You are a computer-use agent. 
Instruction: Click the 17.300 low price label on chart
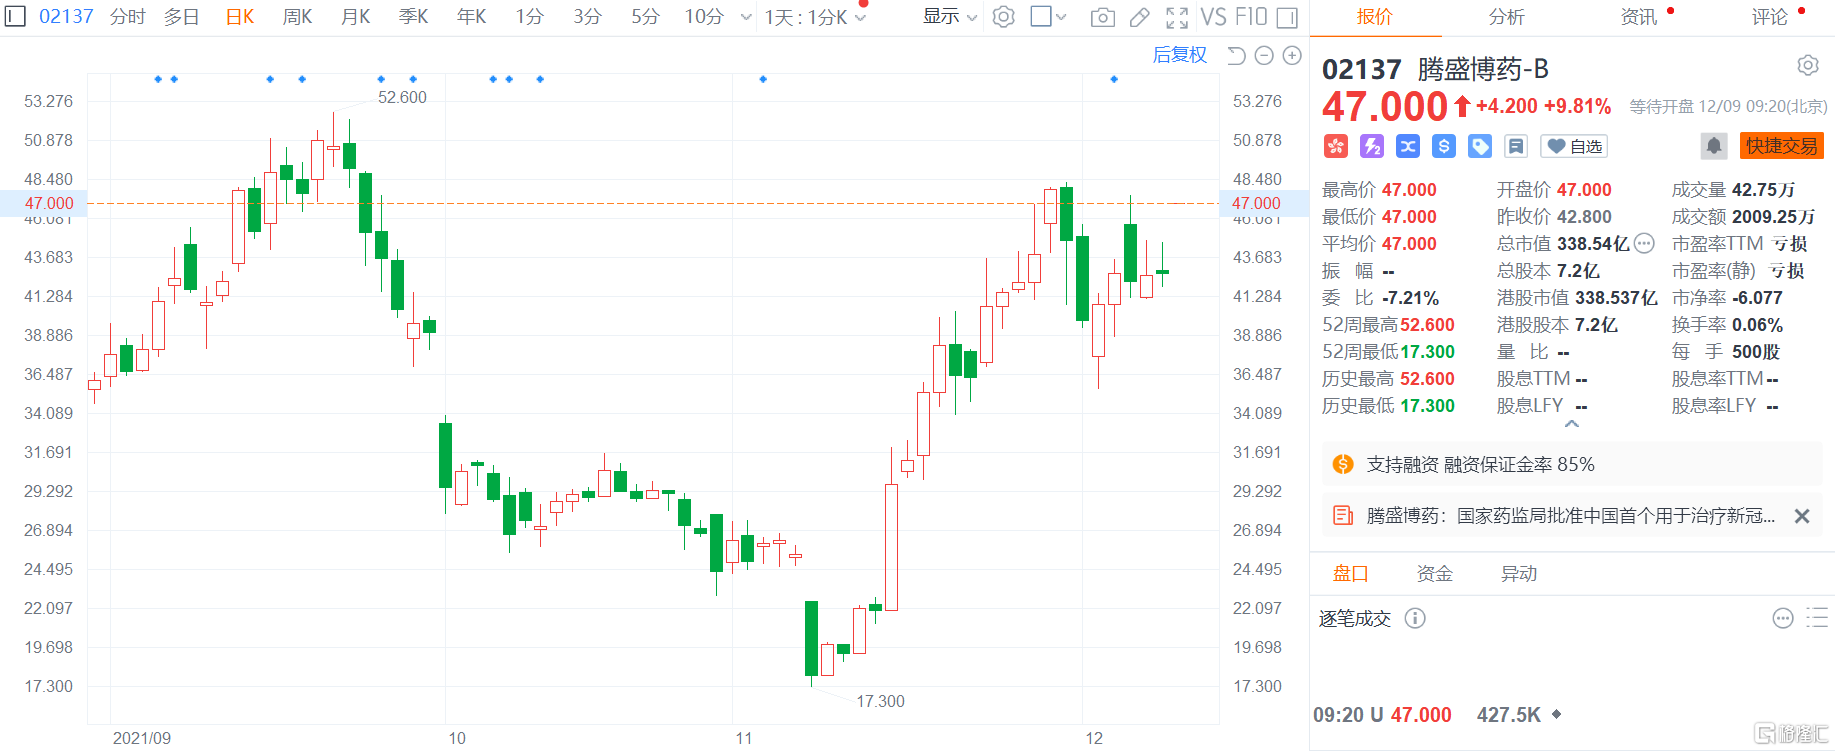880,701
